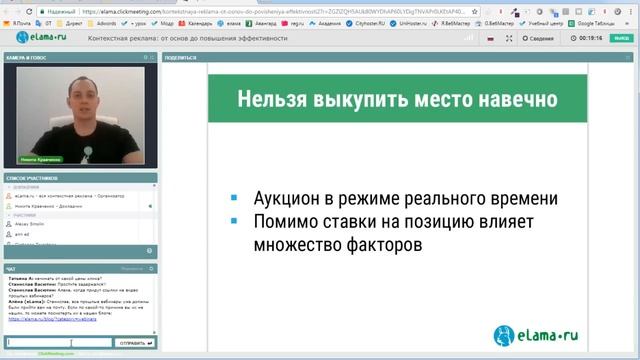Send chat message with Отправить button

click(135, 343)
